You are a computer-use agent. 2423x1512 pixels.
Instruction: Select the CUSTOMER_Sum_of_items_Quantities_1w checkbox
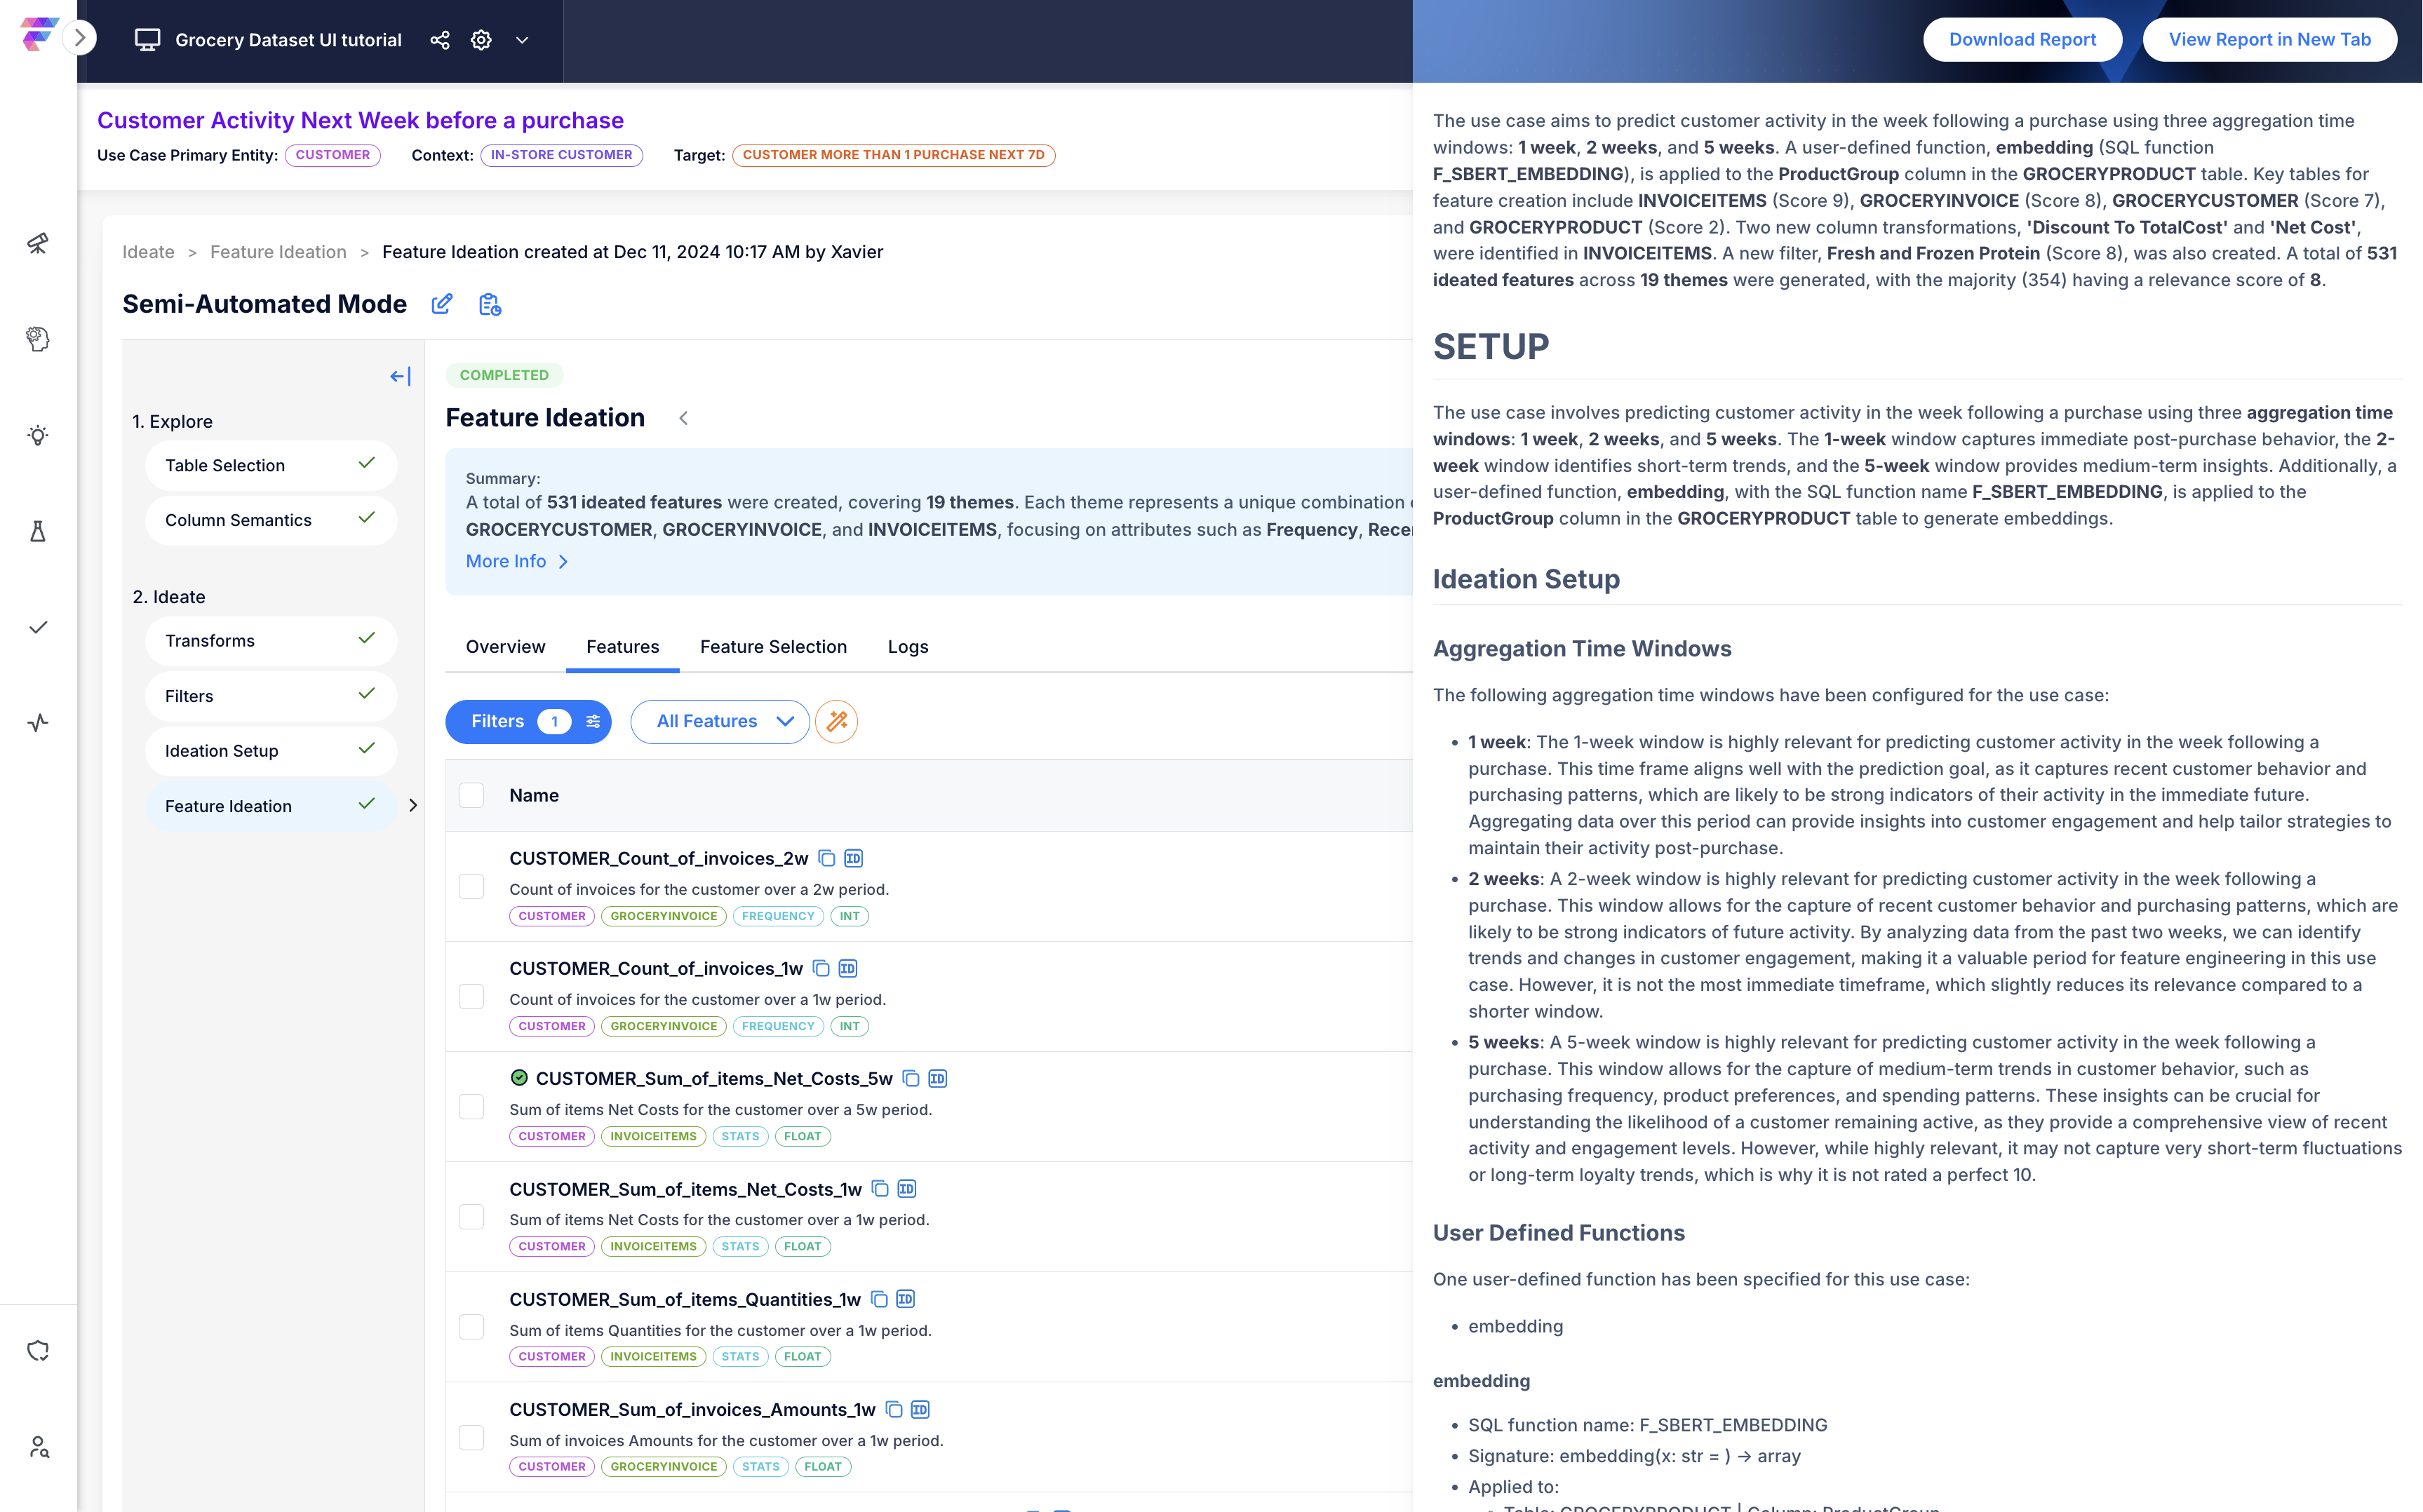click(471, 1327)
